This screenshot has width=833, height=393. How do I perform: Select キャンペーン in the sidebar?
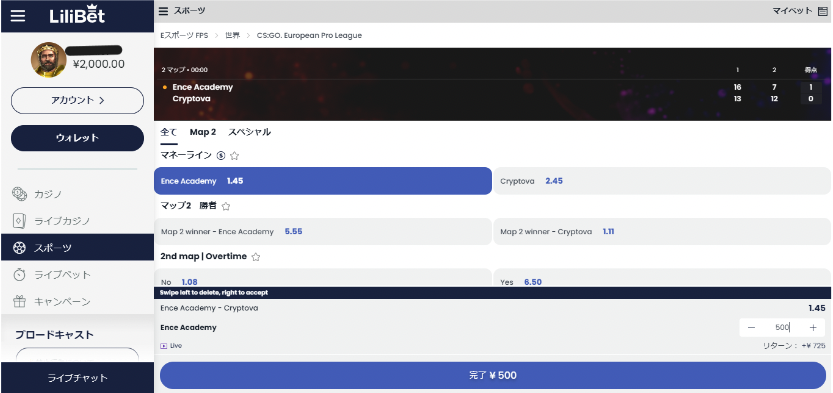(x=62, y=302)
